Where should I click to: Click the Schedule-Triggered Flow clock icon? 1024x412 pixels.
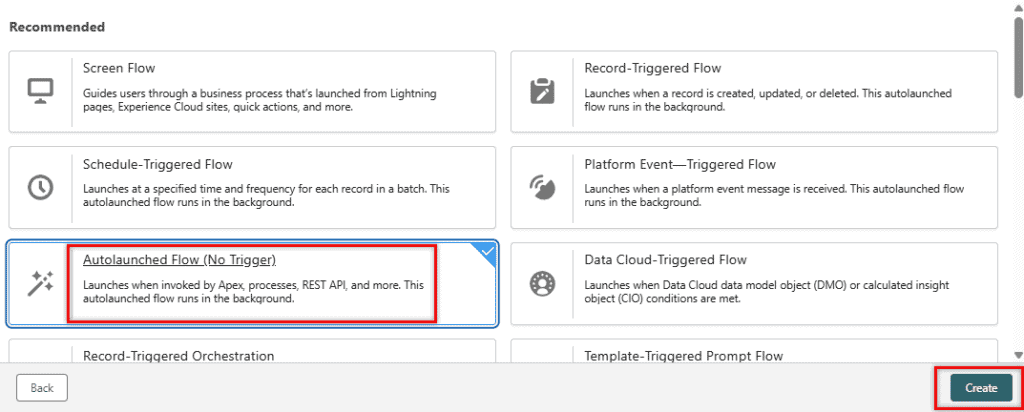click(x=40, y=187)
